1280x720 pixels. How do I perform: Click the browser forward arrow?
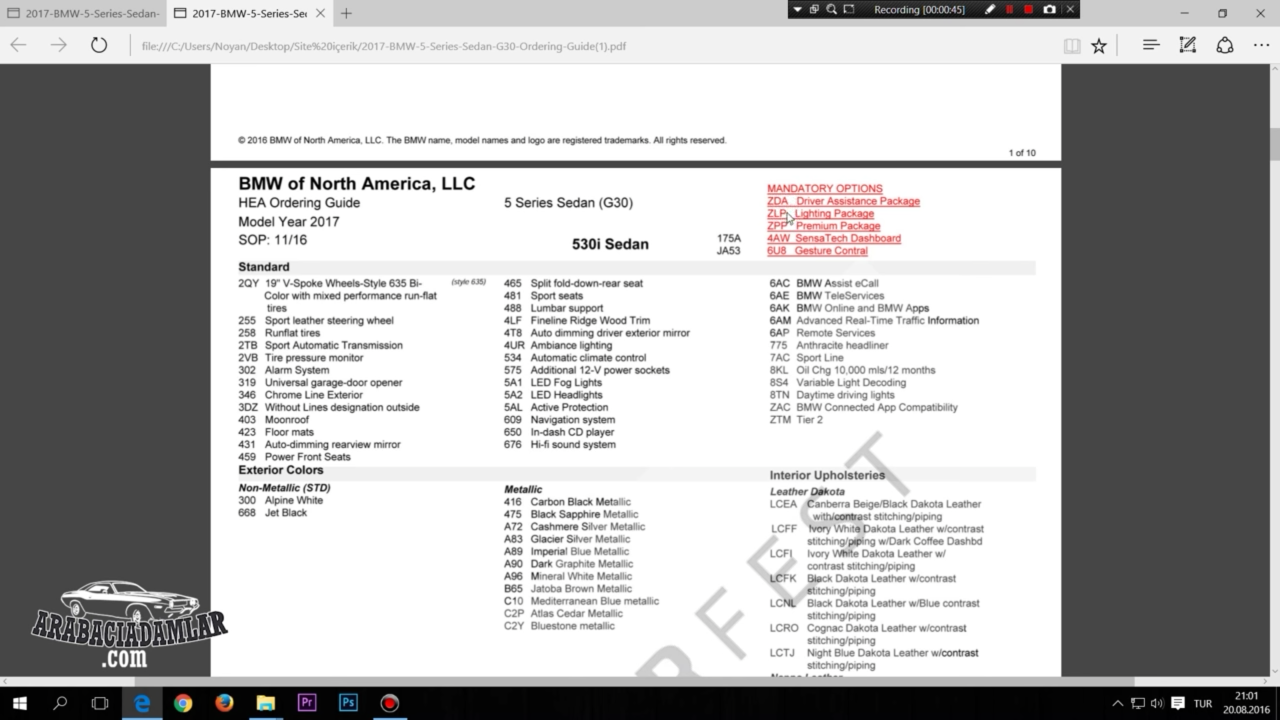tap(59, 45)
